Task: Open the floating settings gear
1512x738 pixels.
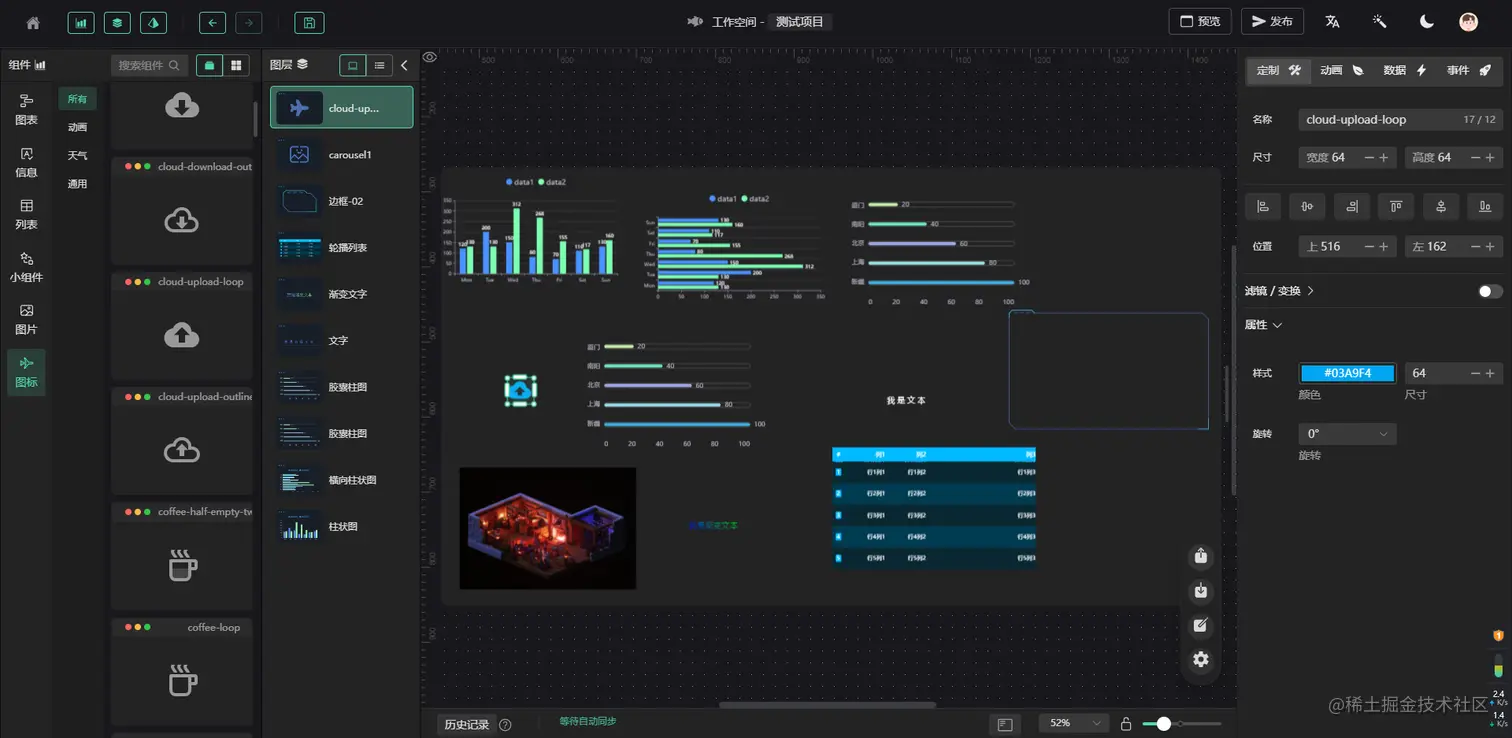Action: (1201, 659)
